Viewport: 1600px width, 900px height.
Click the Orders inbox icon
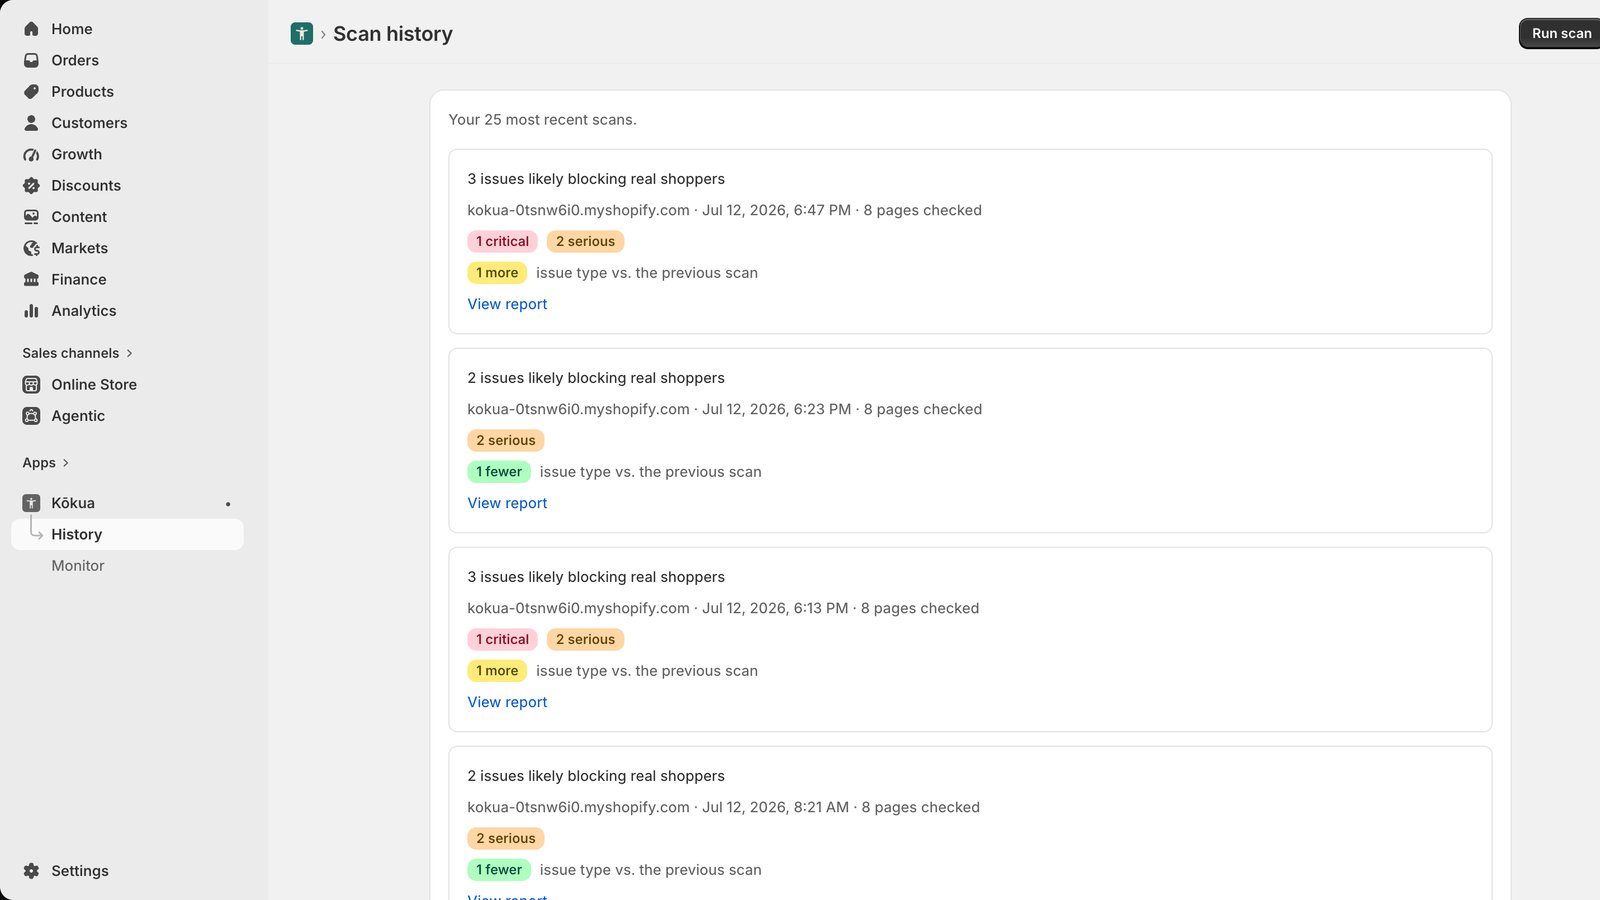[31, 60]
